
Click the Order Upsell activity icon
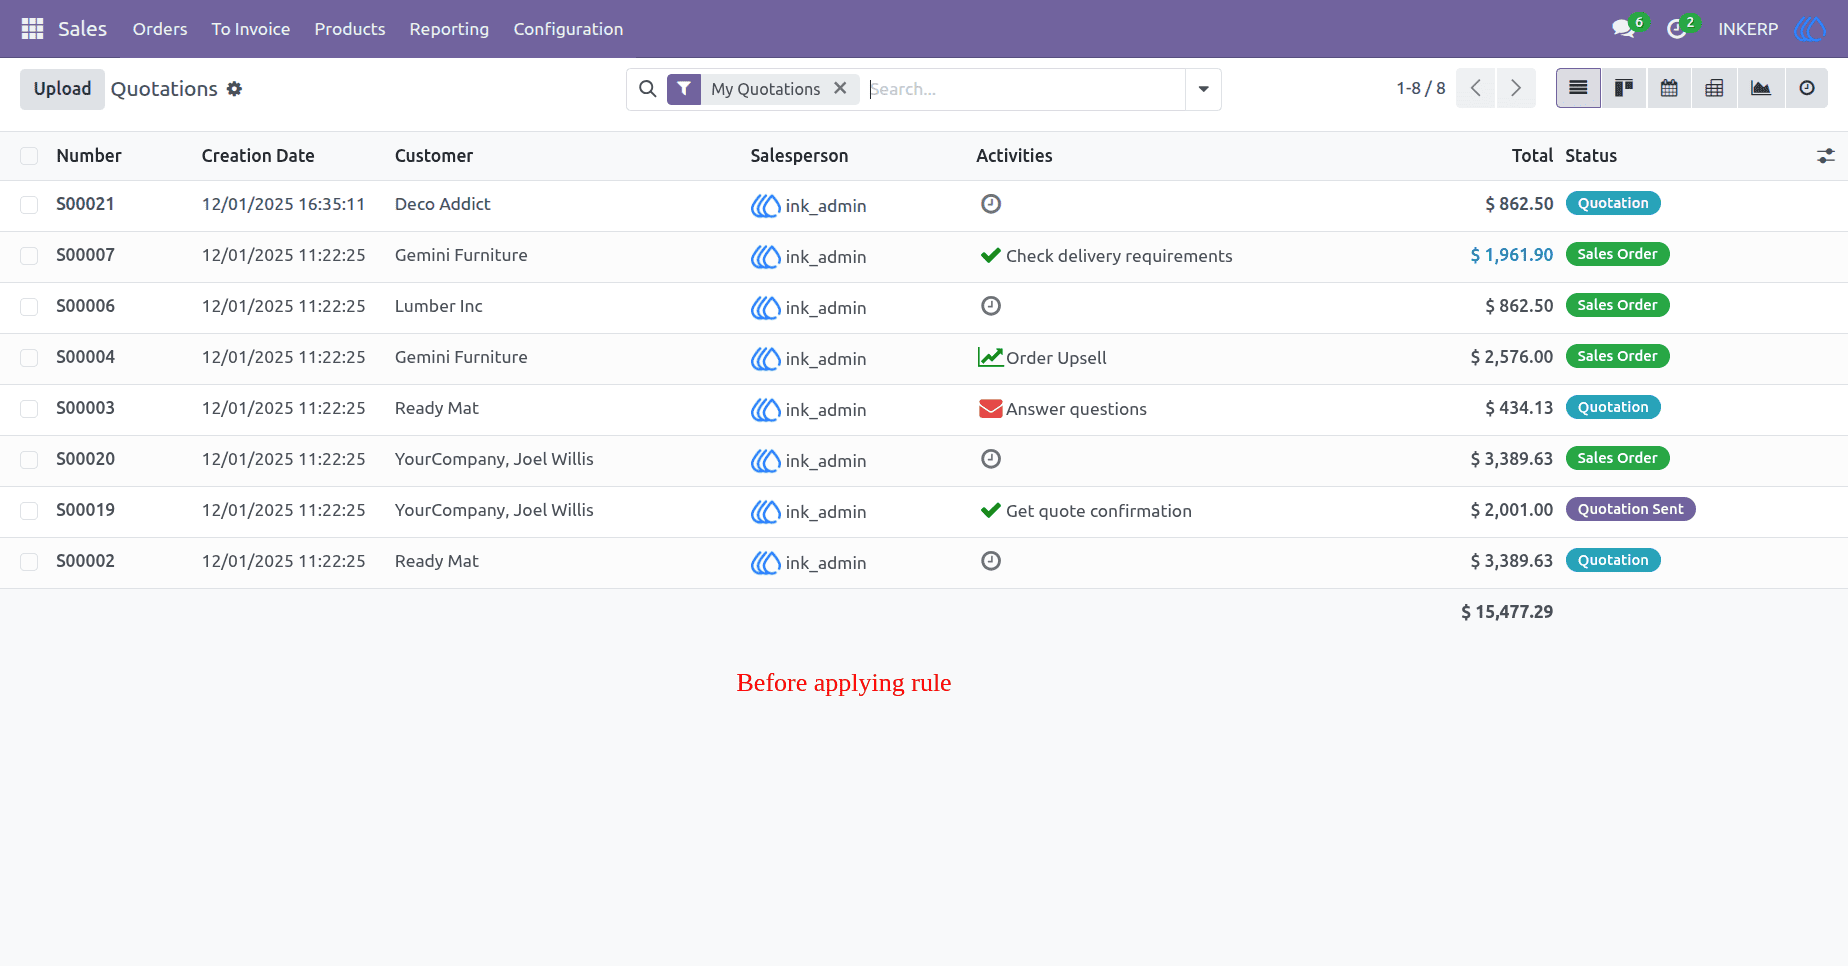pos(990,357)
